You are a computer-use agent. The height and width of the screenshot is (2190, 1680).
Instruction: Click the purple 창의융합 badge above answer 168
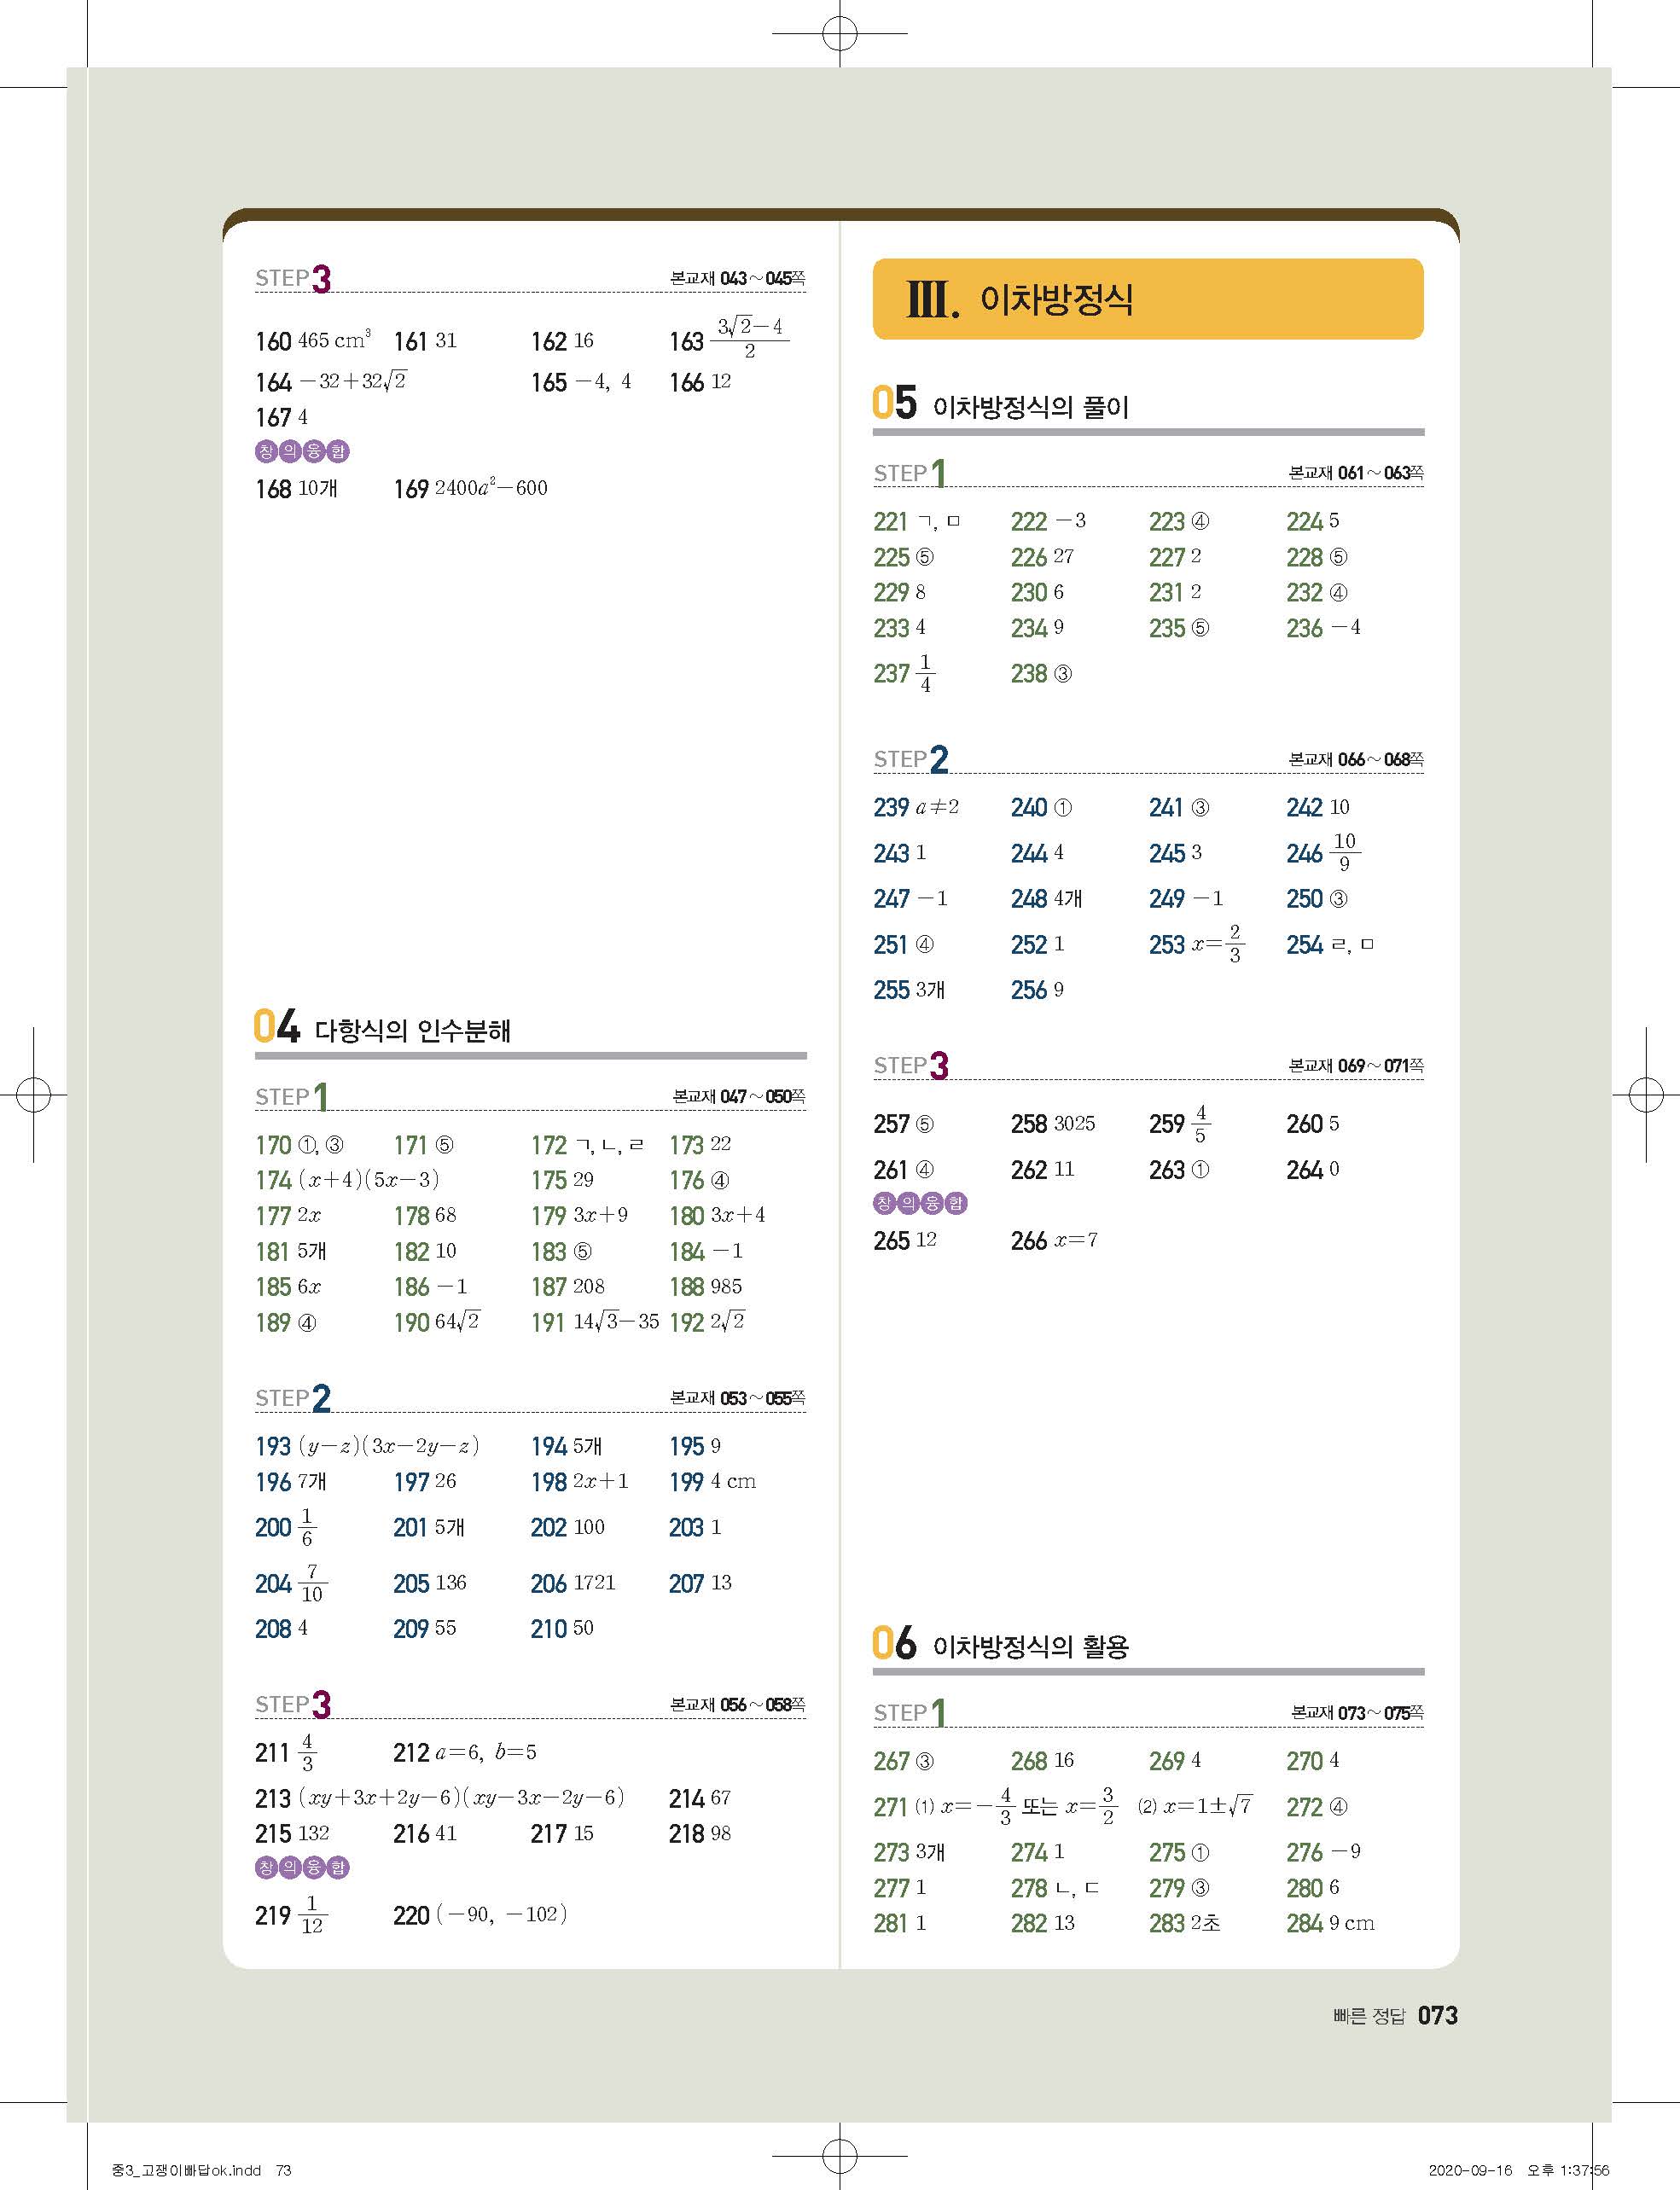click(x=302, y=452)
